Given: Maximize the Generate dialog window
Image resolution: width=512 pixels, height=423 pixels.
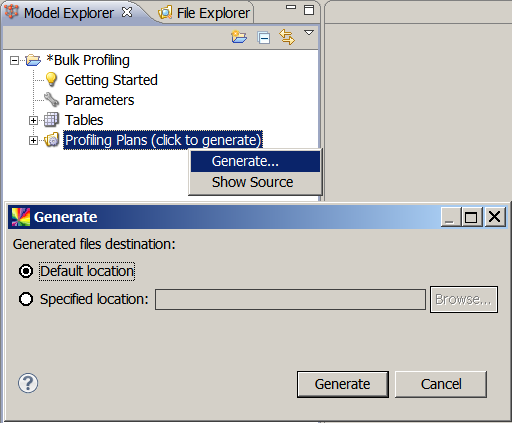Looking at the screenshot, I should click(x=471, y=217).
